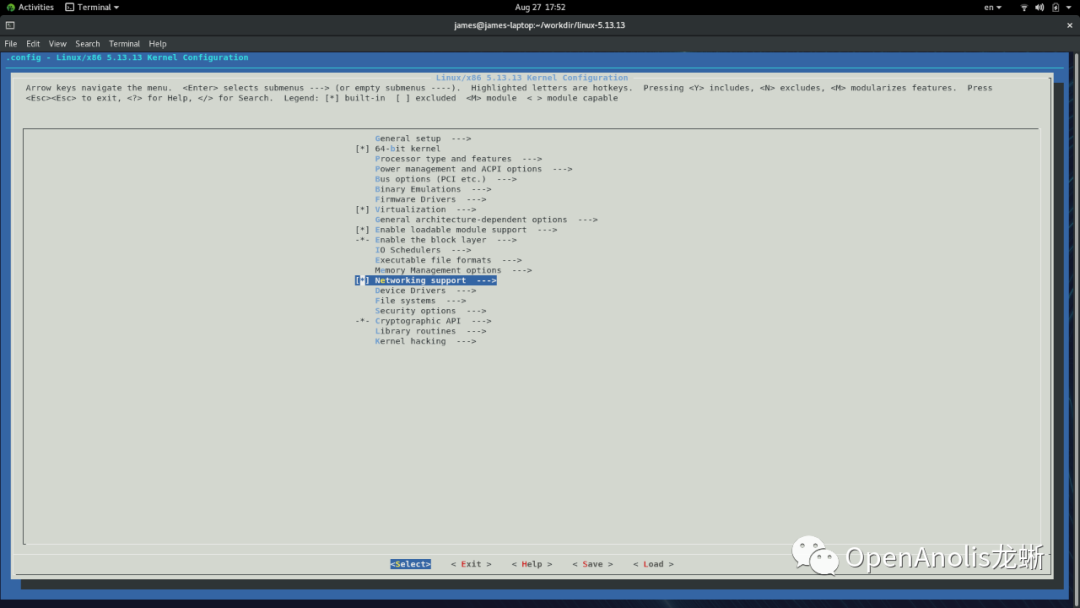This screenshot has height=608, width=1080.
Task: Select Device Drivers entry
Action: [426, 291]
